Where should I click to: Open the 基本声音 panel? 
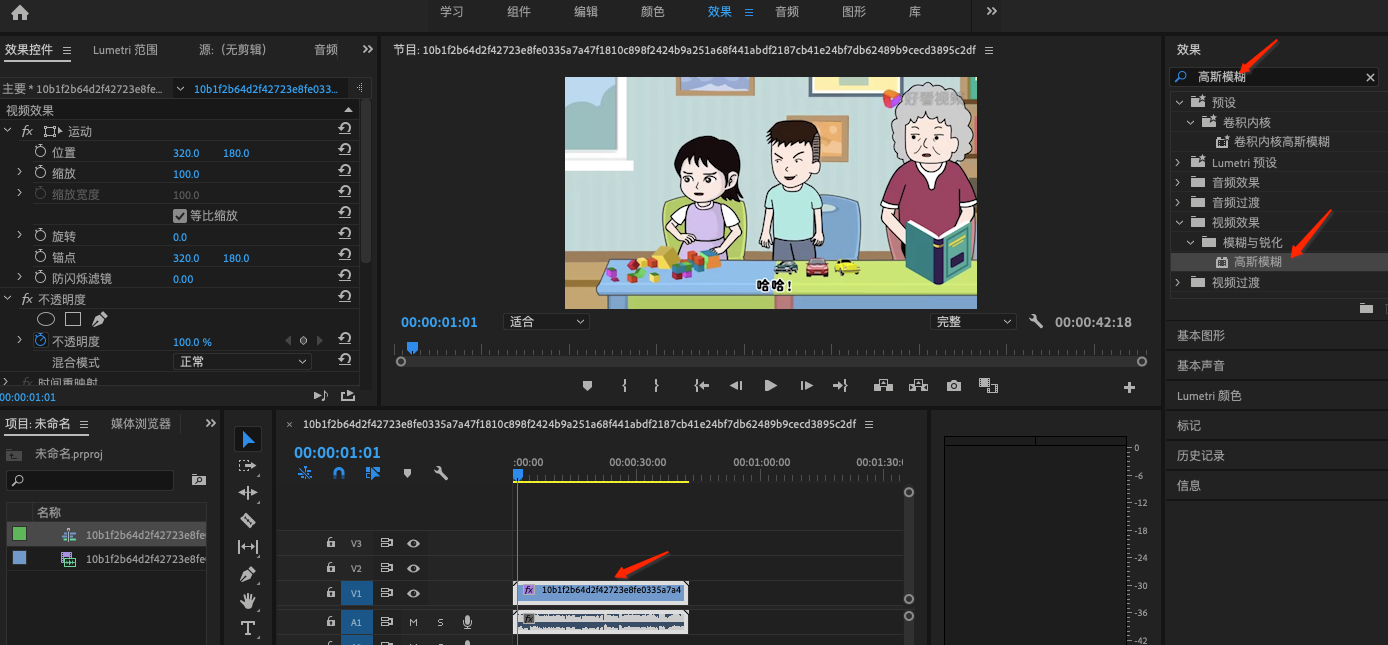(1201, 366)
